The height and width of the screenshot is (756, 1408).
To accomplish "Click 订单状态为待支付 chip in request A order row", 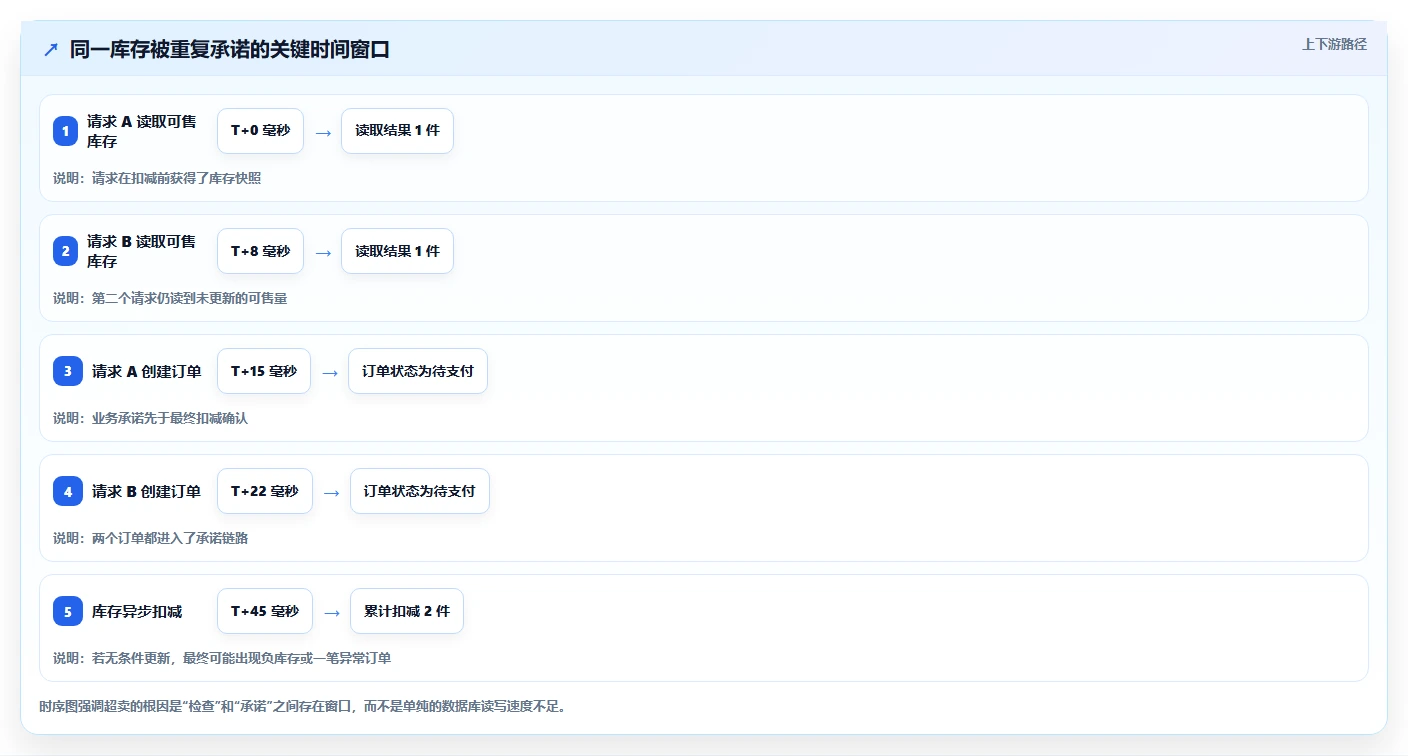I will tap(418, 371).
